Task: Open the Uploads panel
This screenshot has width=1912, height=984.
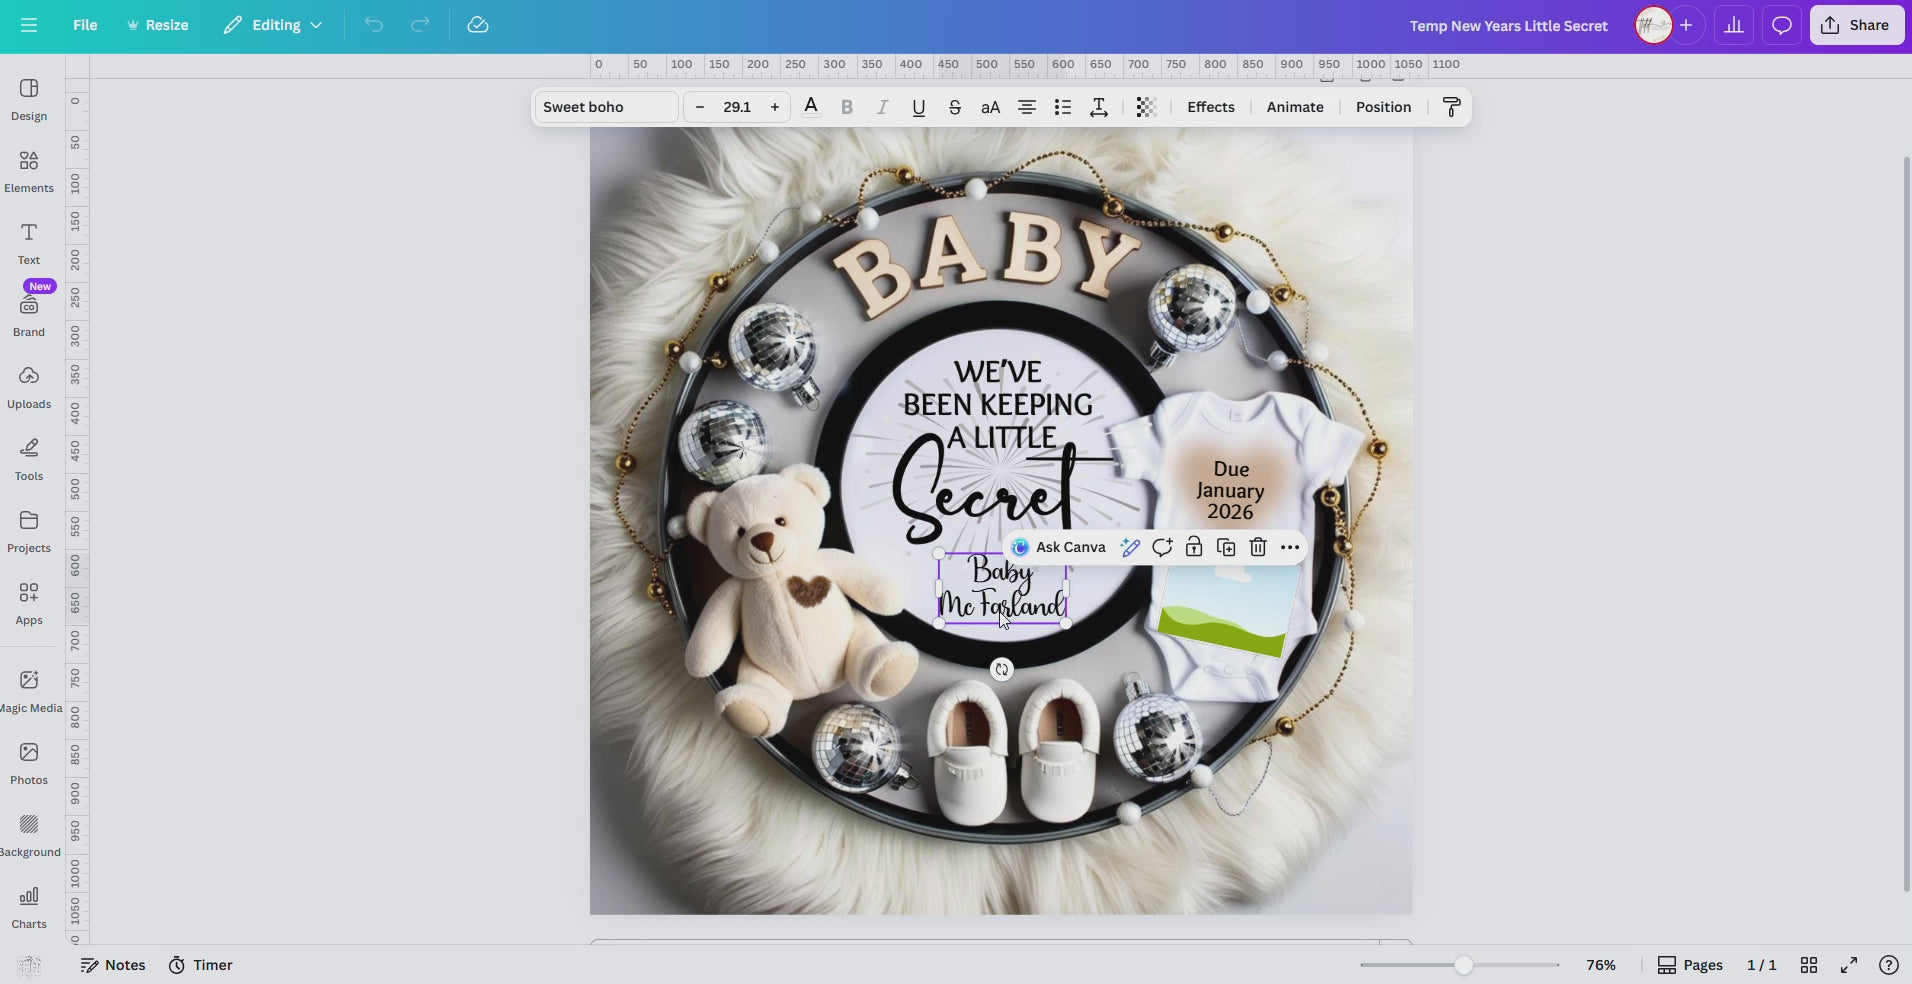Action: pyautogui.click(x=28, y=388)
